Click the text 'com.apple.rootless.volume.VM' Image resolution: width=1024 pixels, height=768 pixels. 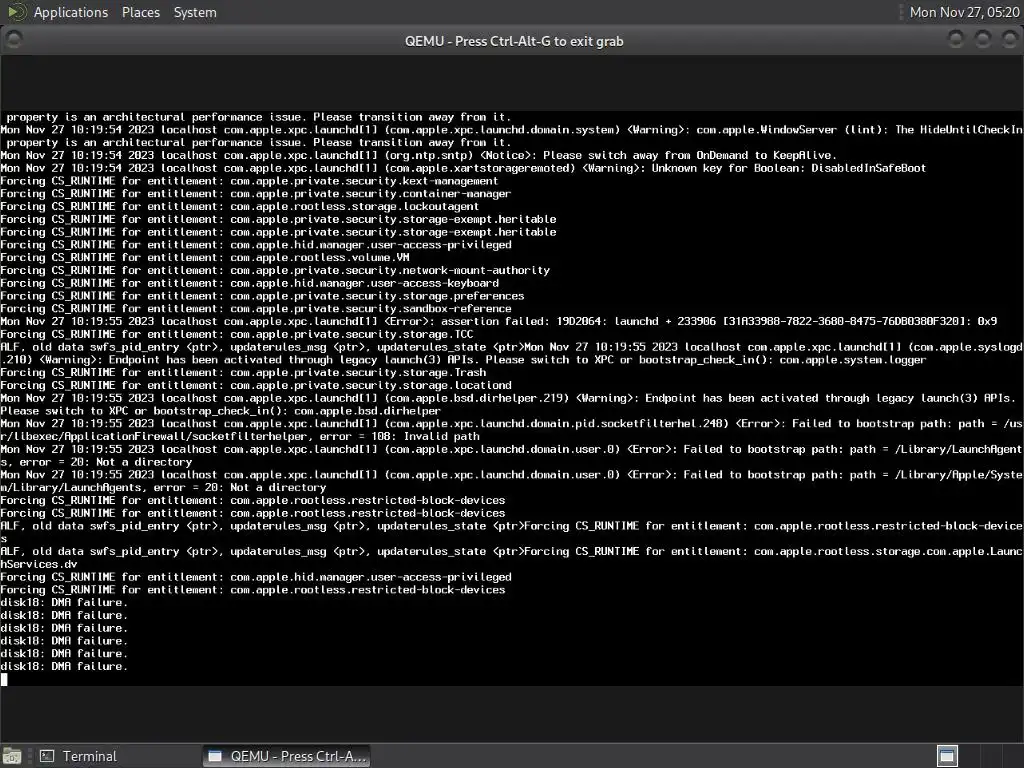coord(319,257)
